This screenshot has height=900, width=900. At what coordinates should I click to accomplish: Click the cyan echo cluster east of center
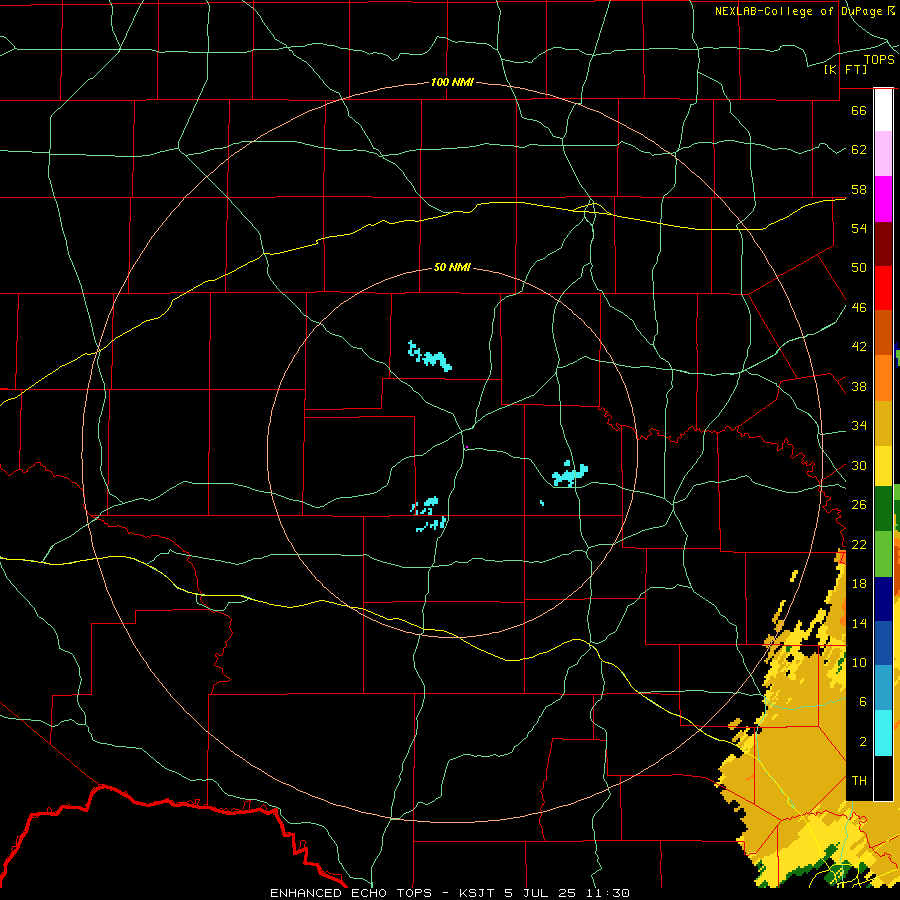[569, 474]
